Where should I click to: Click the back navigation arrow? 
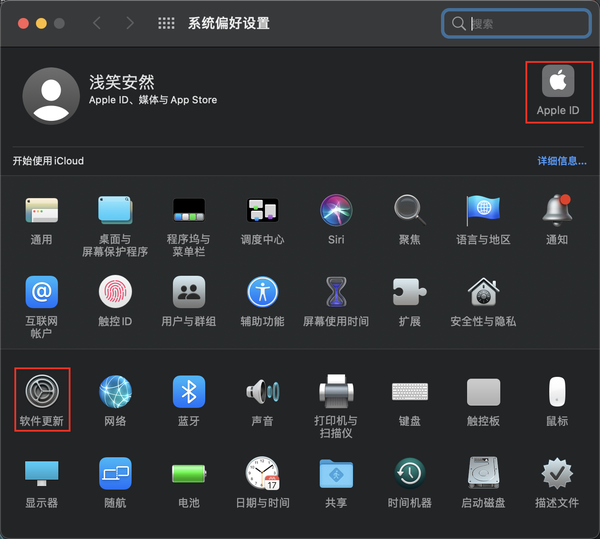[x=97, y=23]
